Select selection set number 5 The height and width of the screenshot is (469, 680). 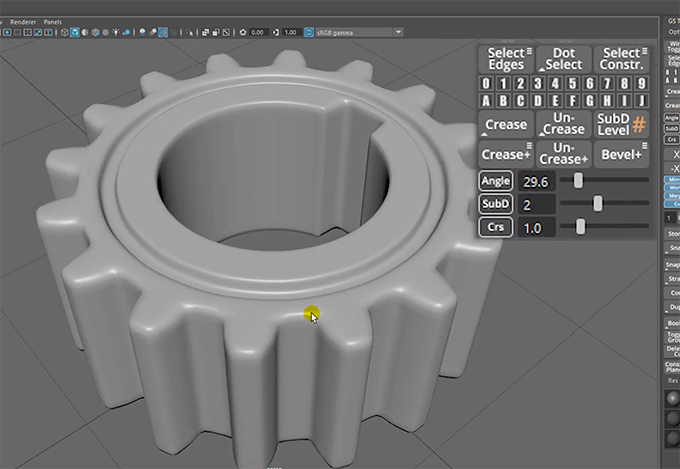[572, 83]
